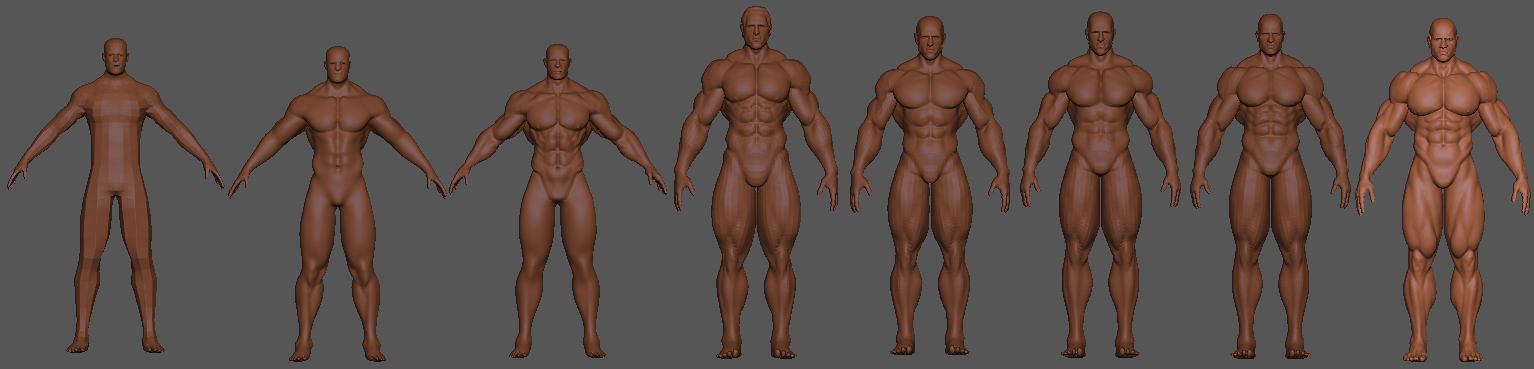Select the sixth figure from the left
The image size is (1534, 369).
[1100, 184]
